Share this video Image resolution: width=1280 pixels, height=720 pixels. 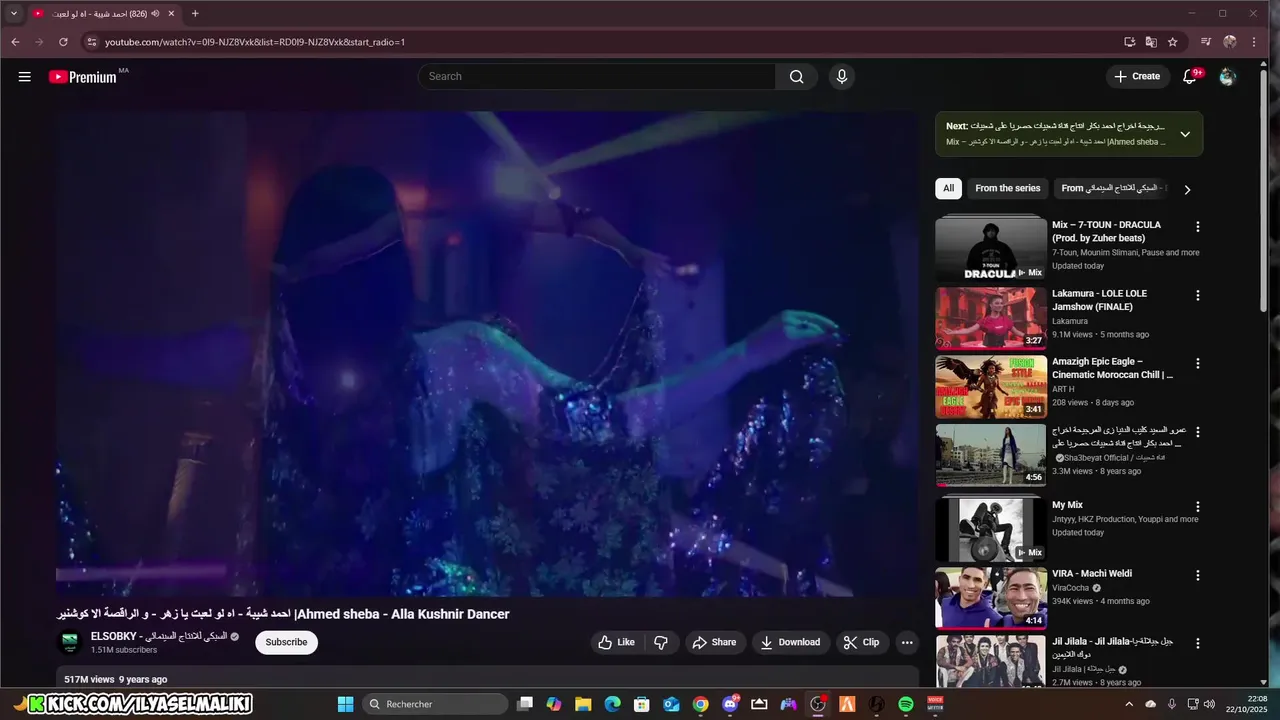714,643
